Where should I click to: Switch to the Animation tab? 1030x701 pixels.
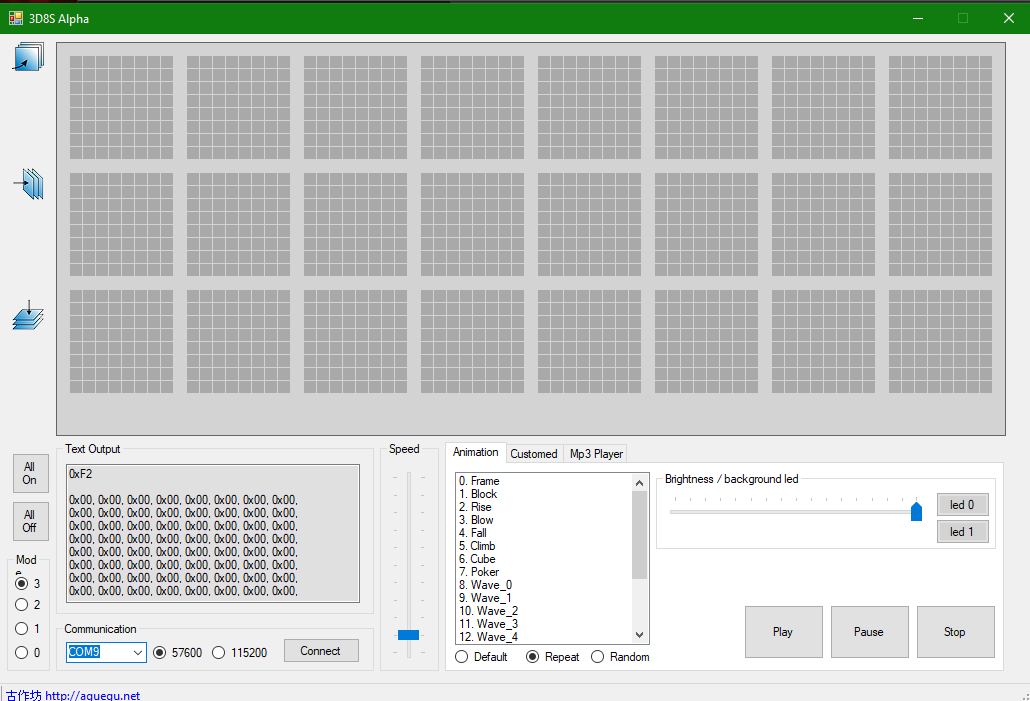(476, 452)
